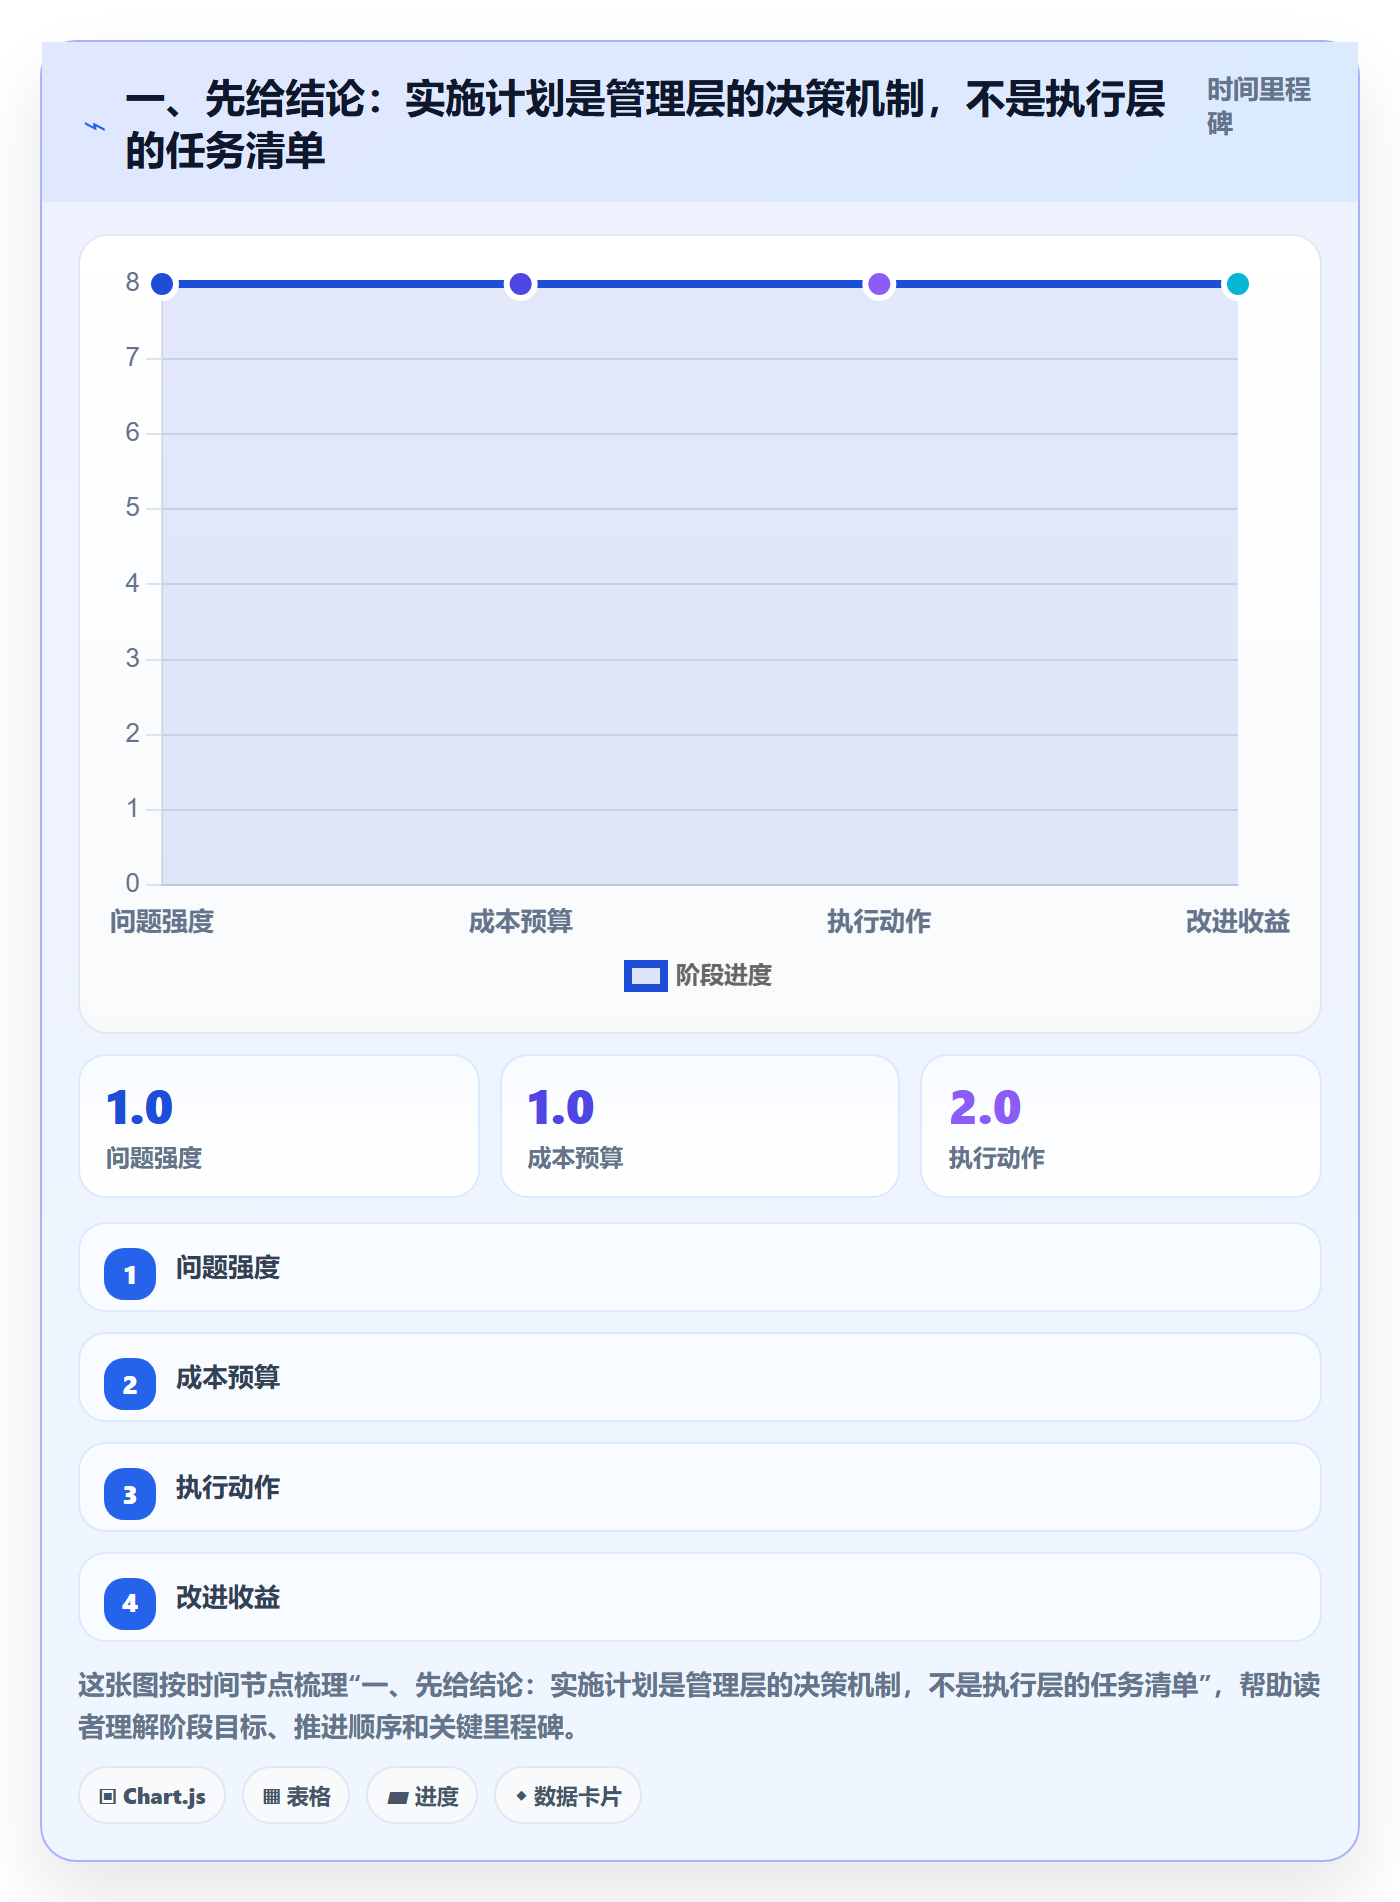Click the y-axis value 8
This screenshot has width=1400, height=1902.
pos(132,283)
